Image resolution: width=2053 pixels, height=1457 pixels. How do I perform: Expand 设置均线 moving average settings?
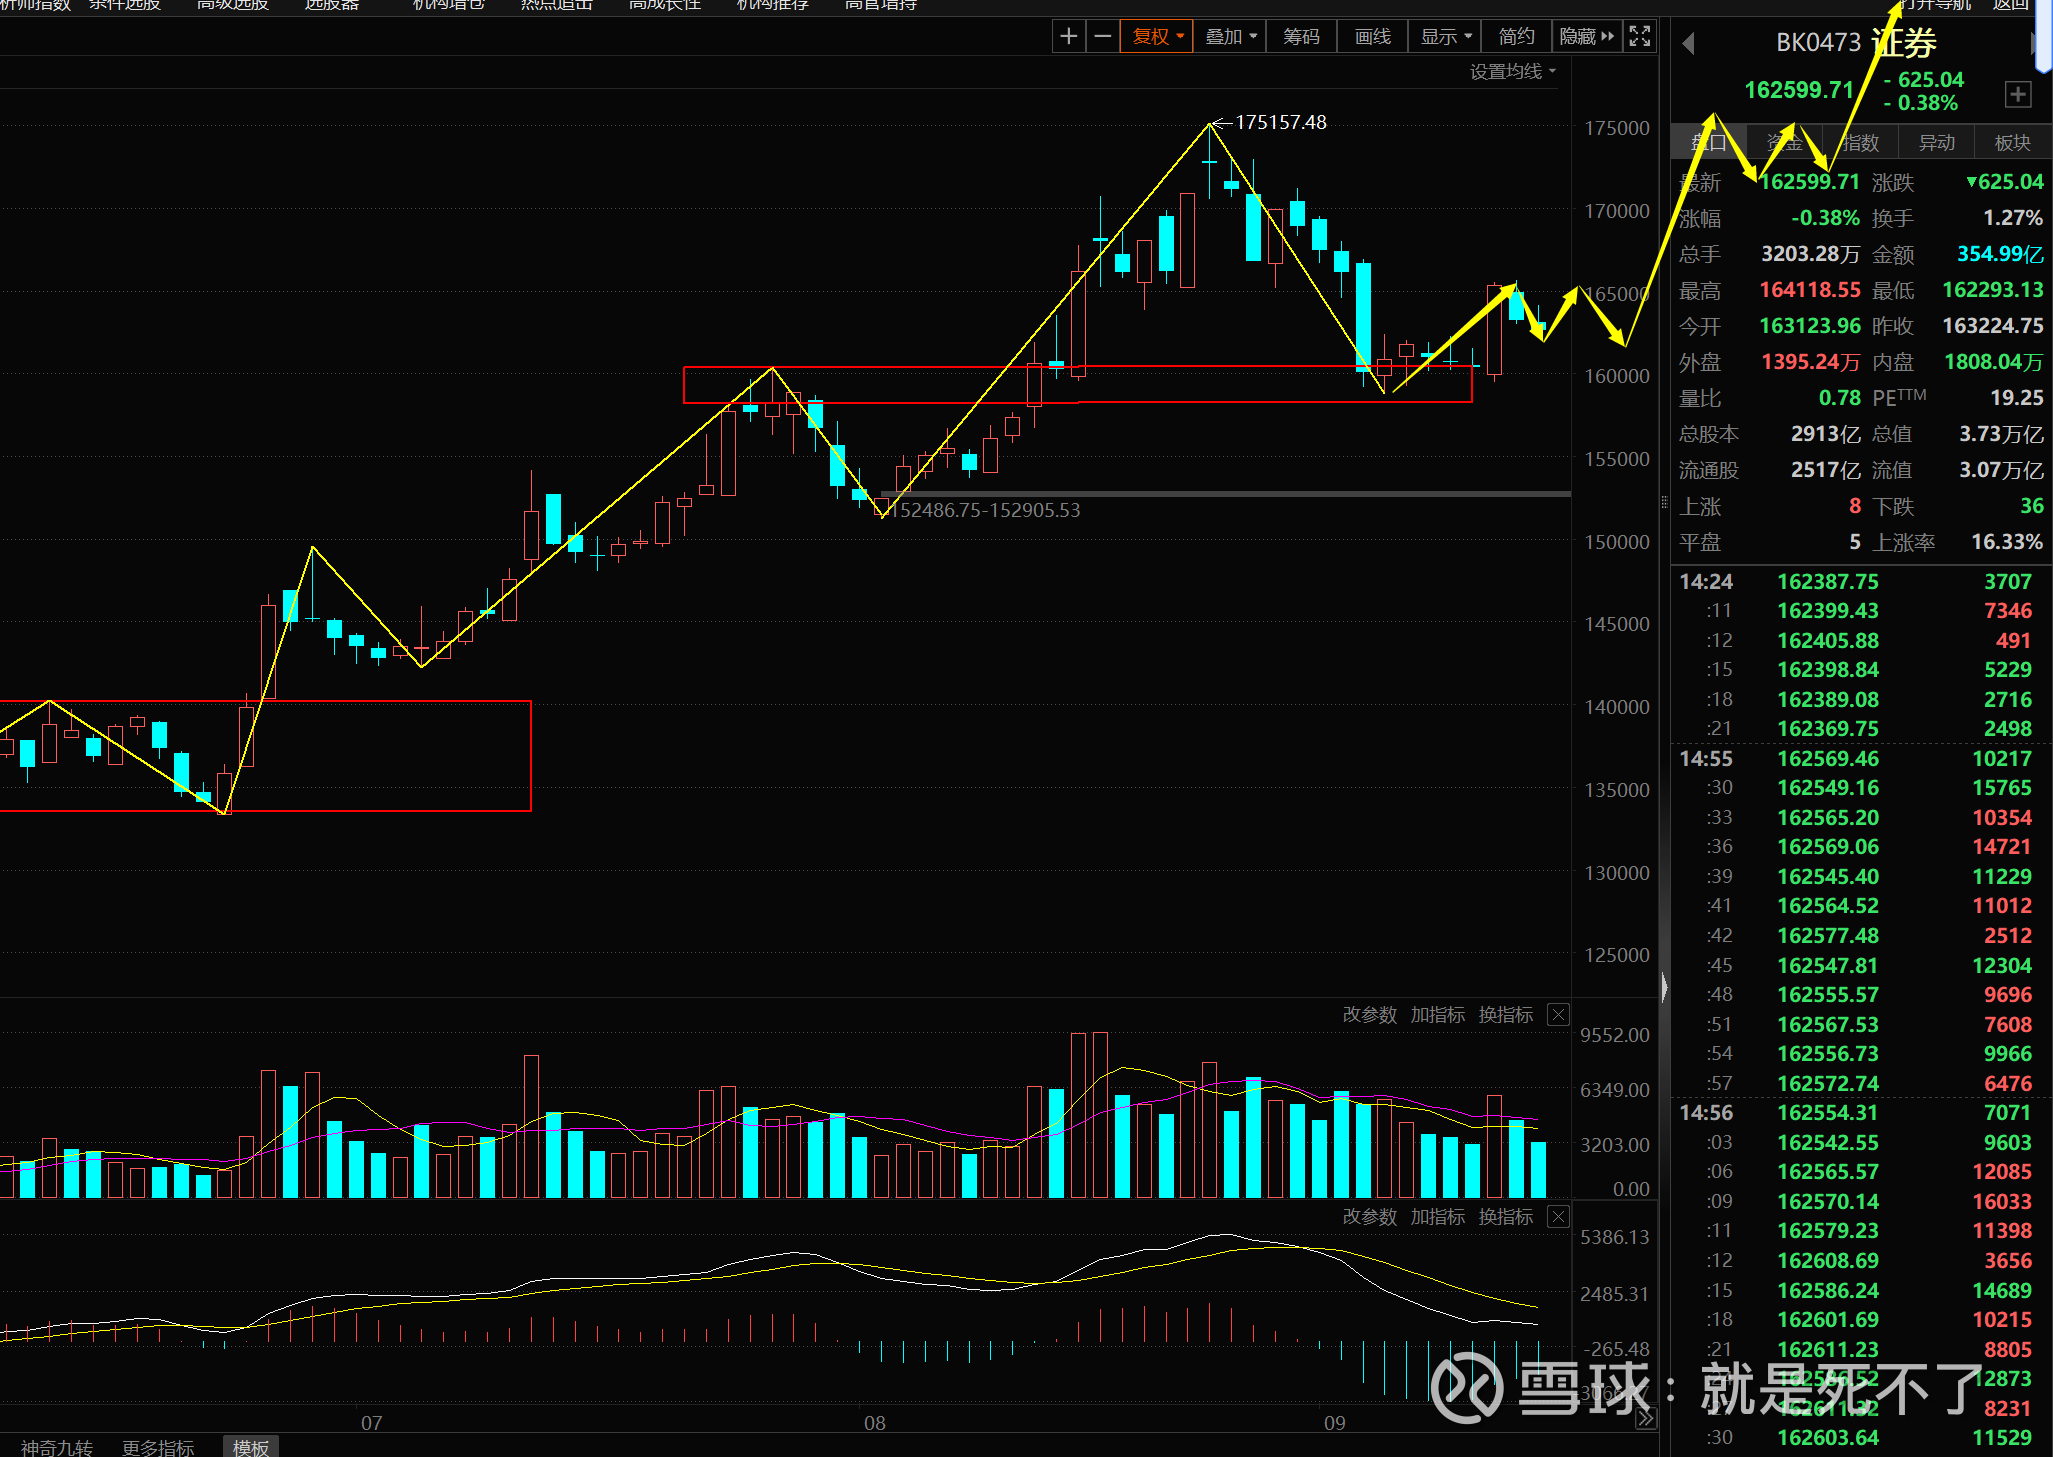(1512, 72)
